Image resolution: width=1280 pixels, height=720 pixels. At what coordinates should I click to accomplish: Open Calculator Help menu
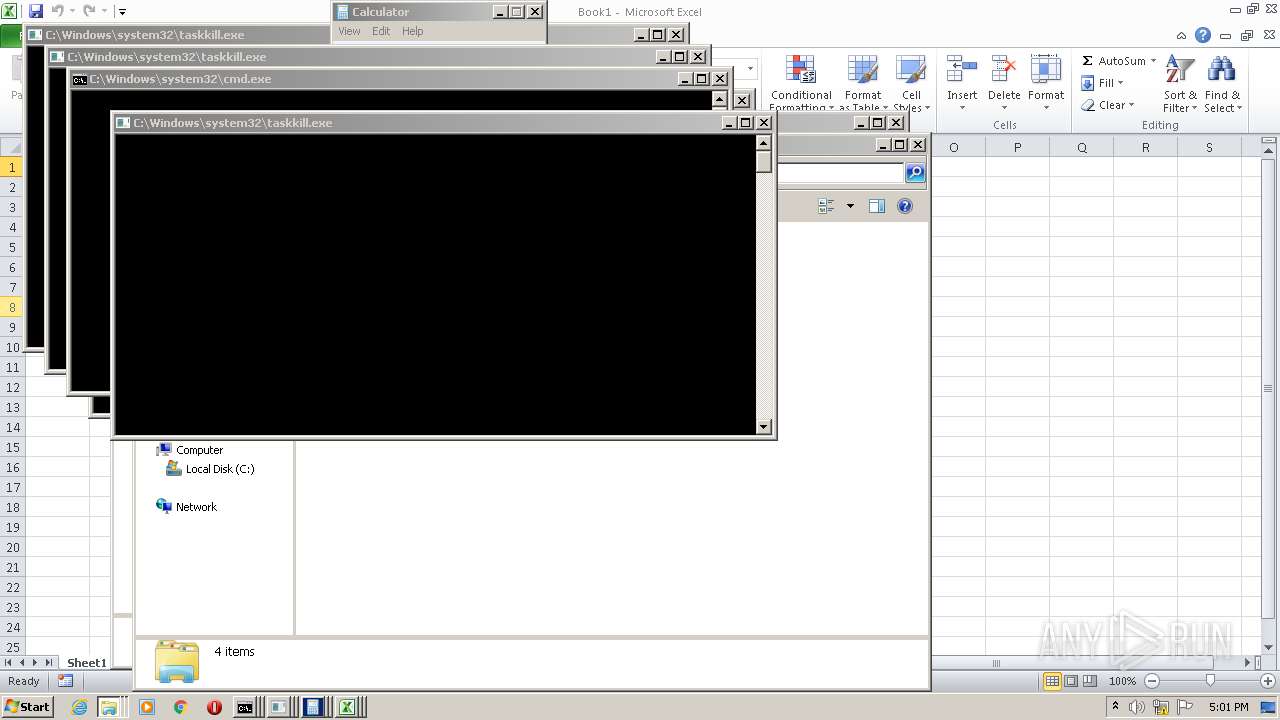point(413,31)
